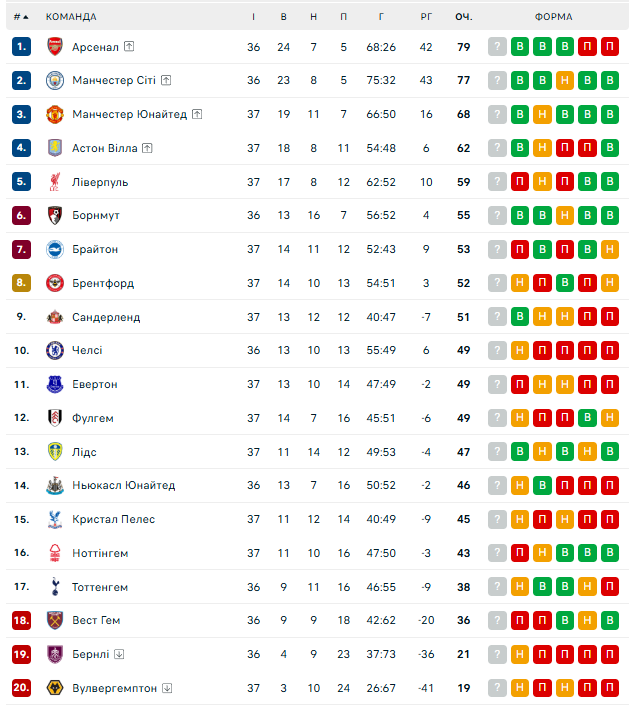Click the Manchester City club crest

(55, 80)
